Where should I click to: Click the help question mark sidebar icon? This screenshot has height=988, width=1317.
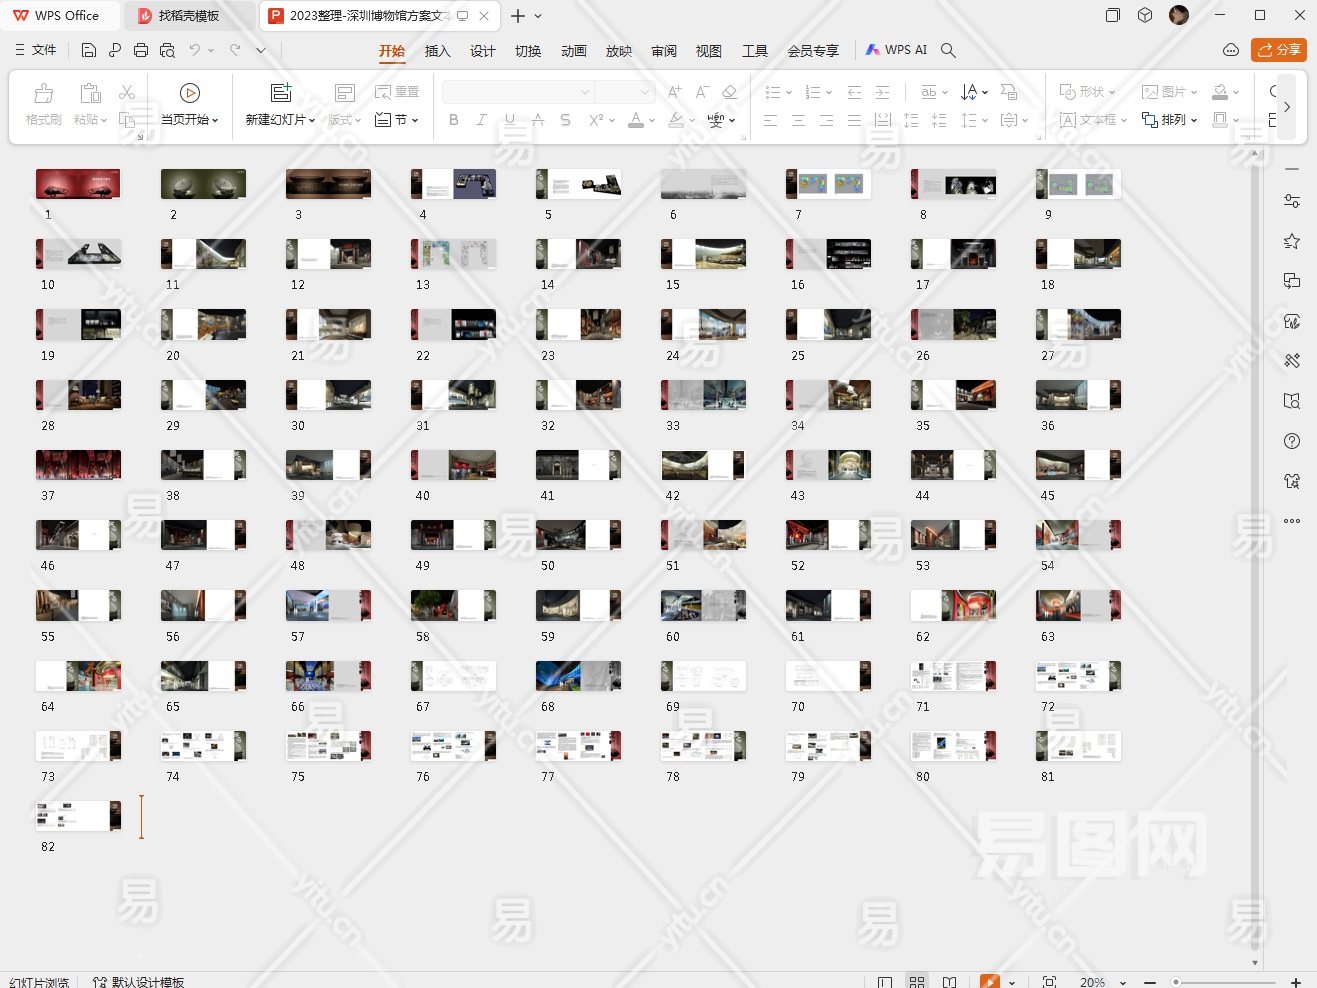[x=1292, y=441]
